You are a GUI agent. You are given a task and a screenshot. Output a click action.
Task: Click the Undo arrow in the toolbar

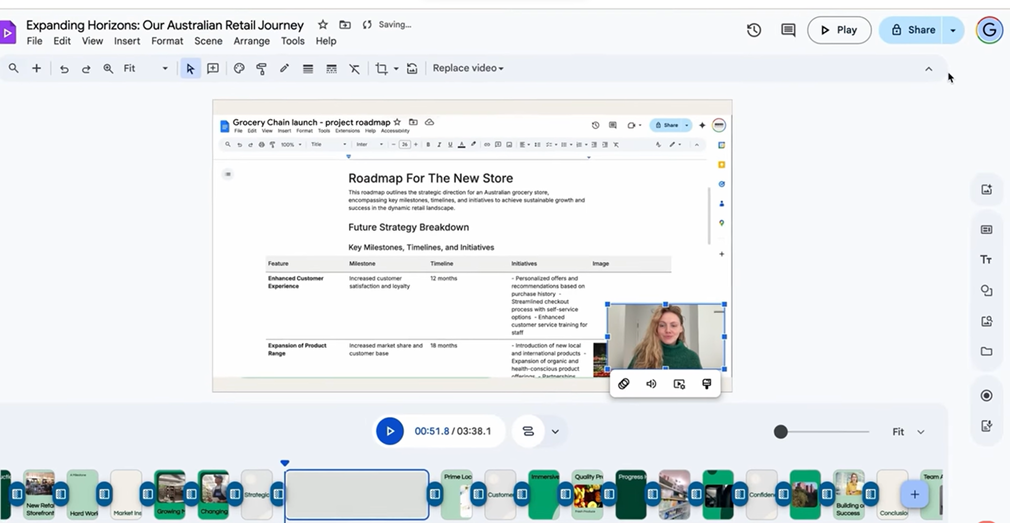64,69
